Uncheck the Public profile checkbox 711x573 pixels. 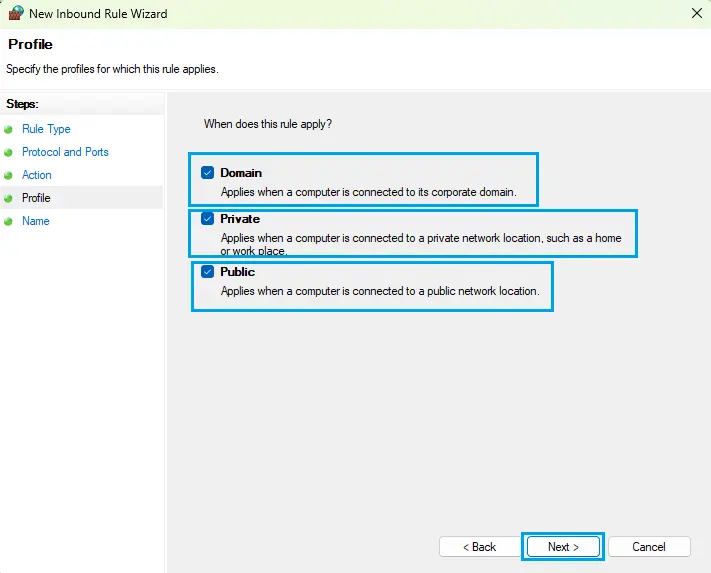(x=207, y=272)
